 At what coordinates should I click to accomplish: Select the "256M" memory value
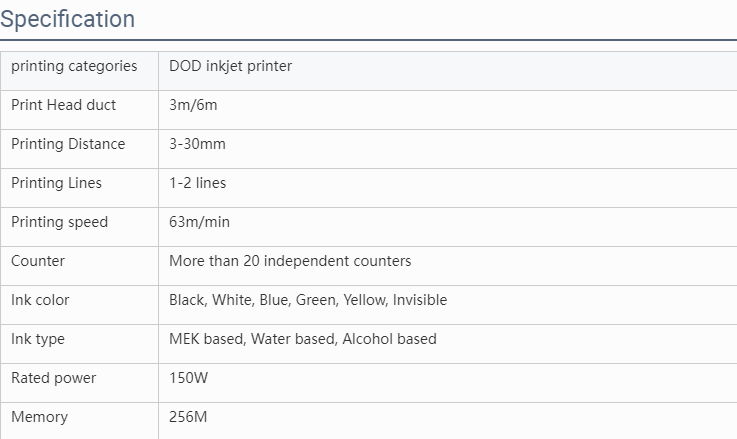[189, 417]
